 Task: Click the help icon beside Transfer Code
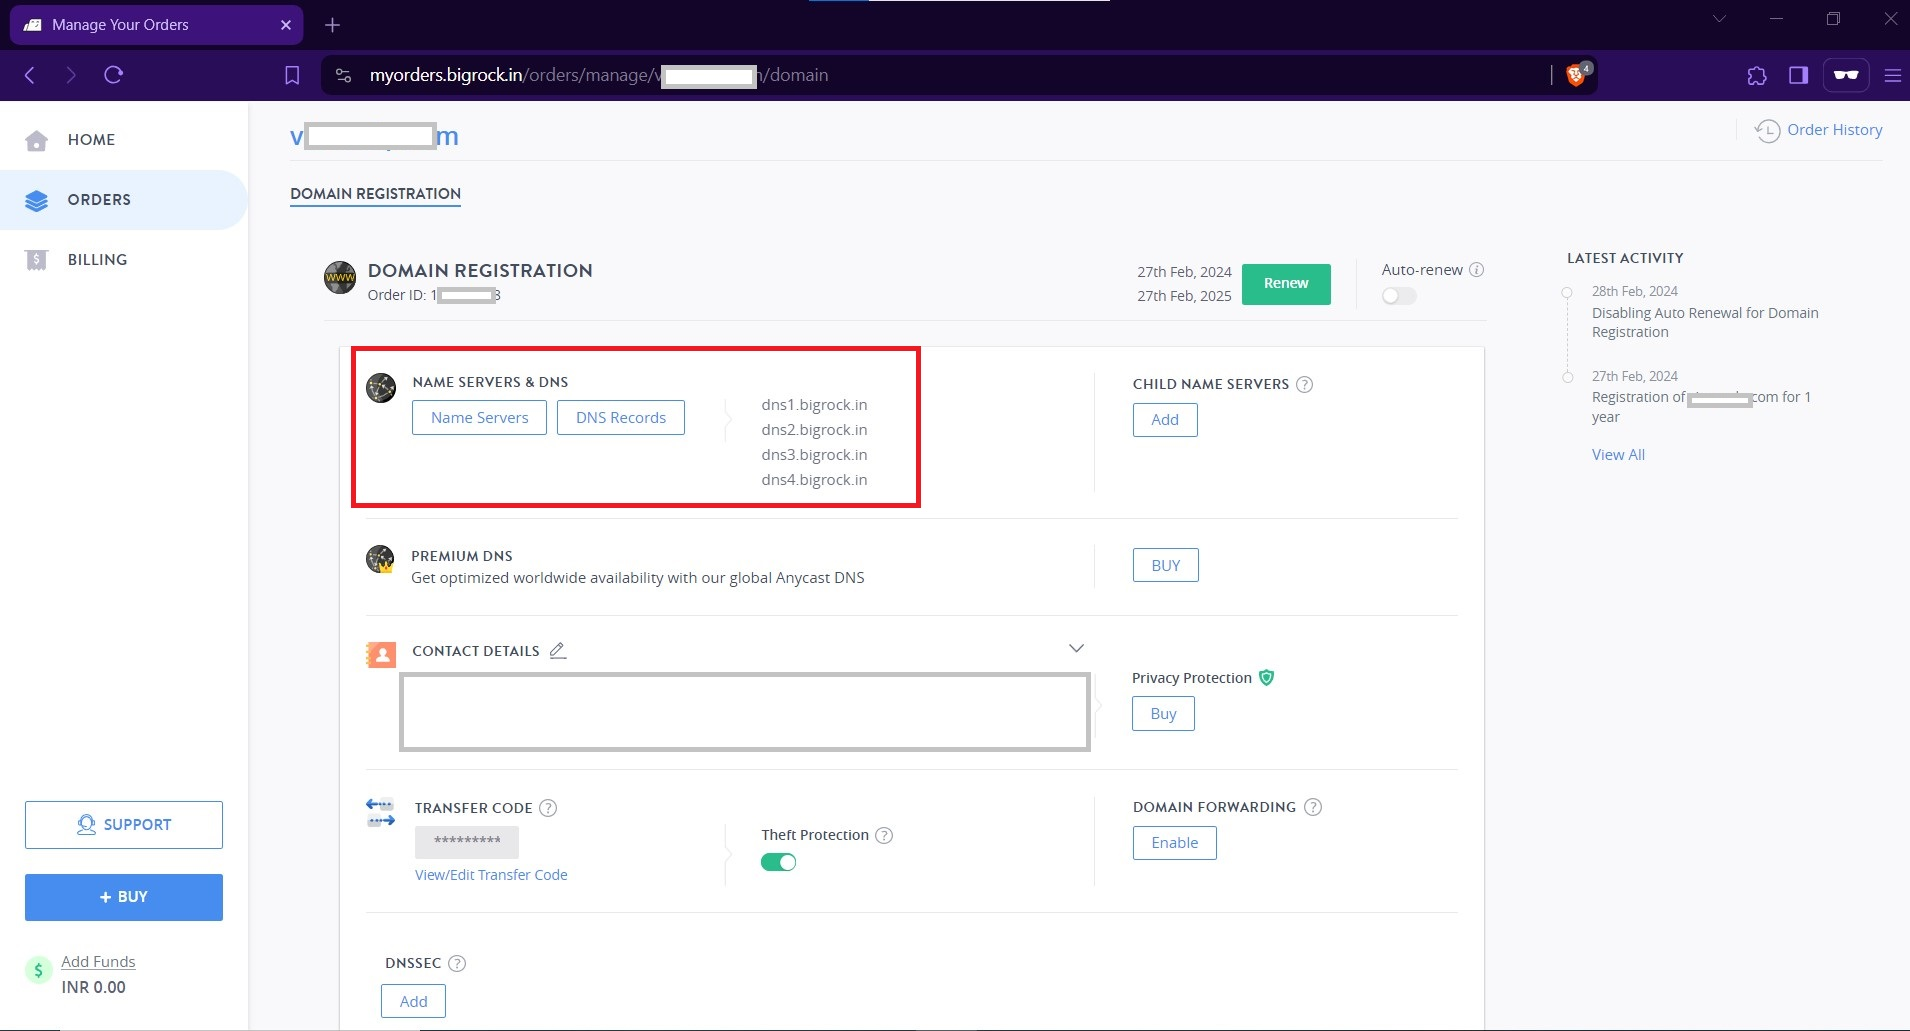tap(548, 808)
